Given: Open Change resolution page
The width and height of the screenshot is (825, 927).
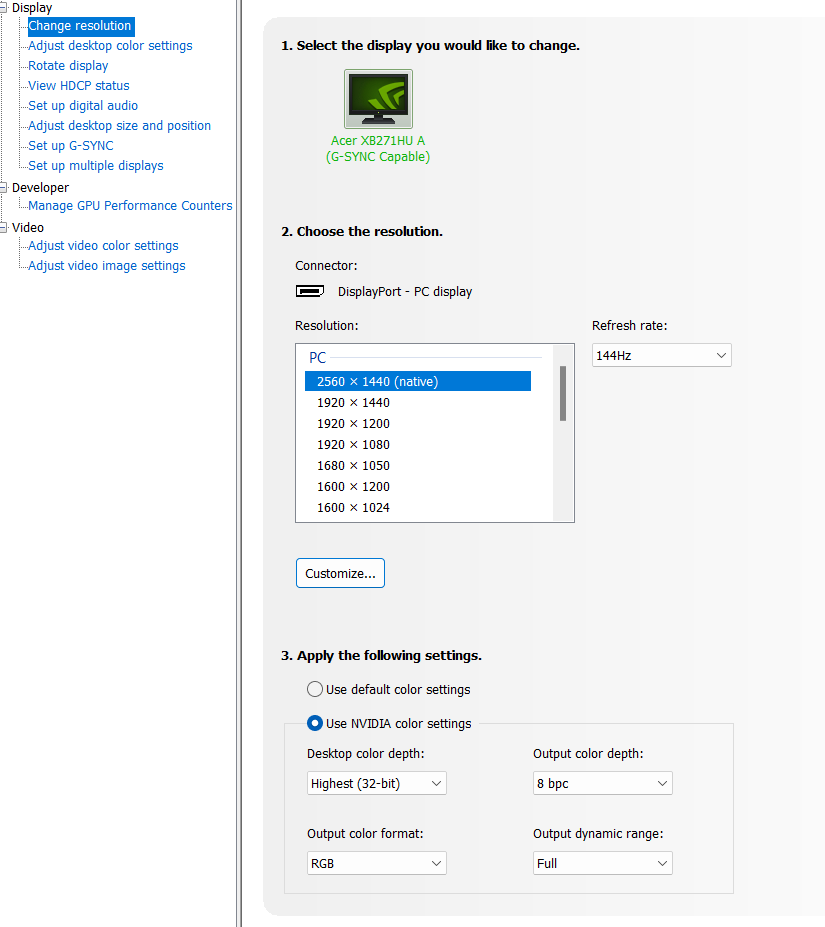Looking at the screenshot, I should coord(81,26).
